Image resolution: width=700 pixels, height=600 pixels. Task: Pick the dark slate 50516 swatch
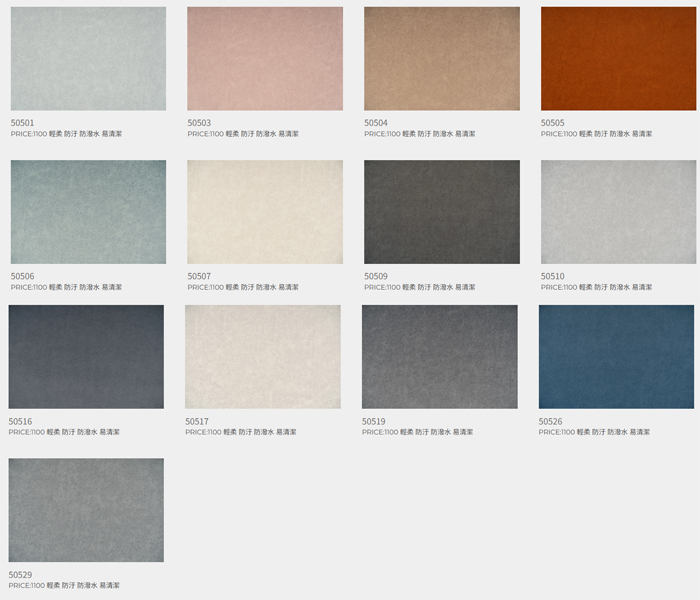pos(86,357)
